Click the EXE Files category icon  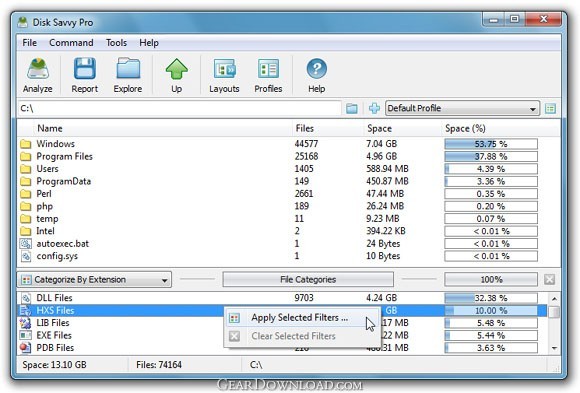pyautogui.click(x=26, y=335)
